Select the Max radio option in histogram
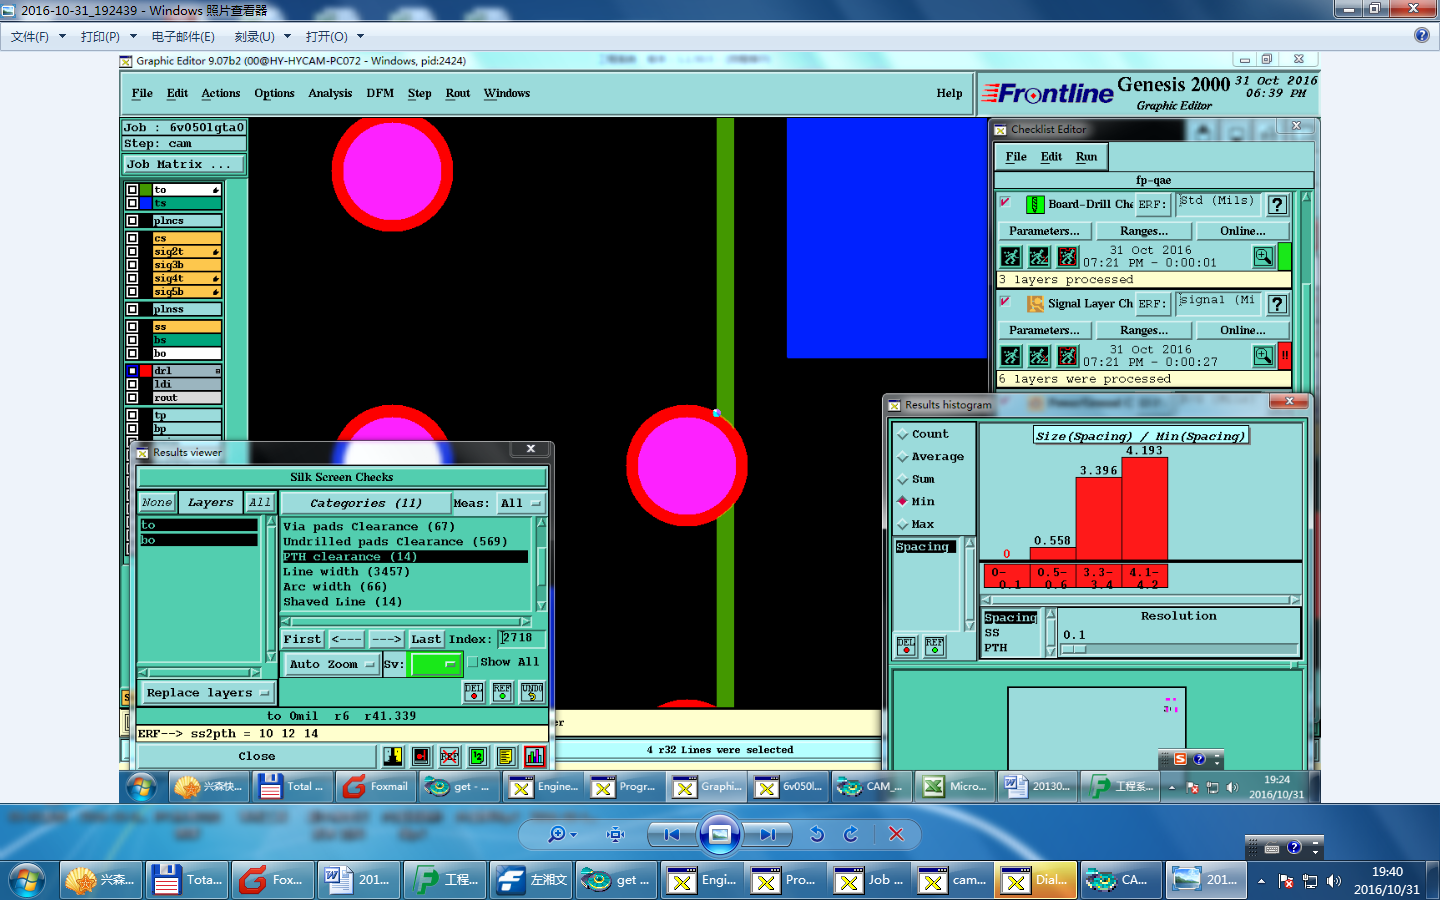The image size is (1440, 900). coord(903,524)
